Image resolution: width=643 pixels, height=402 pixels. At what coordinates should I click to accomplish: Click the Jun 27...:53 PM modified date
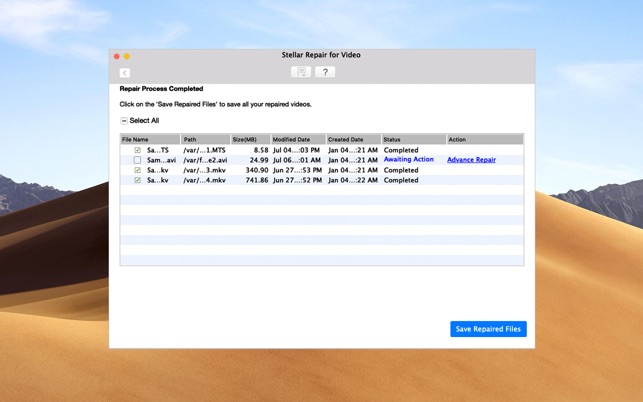pos(297,170)
